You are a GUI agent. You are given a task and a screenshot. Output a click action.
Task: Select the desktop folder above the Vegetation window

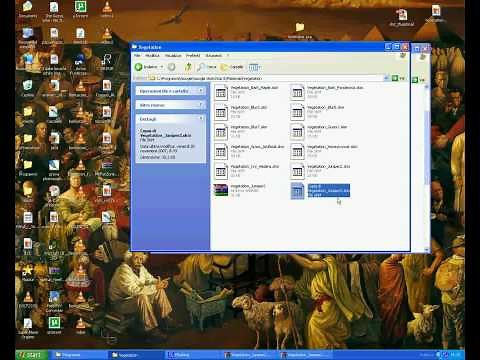tap(300, 31)
